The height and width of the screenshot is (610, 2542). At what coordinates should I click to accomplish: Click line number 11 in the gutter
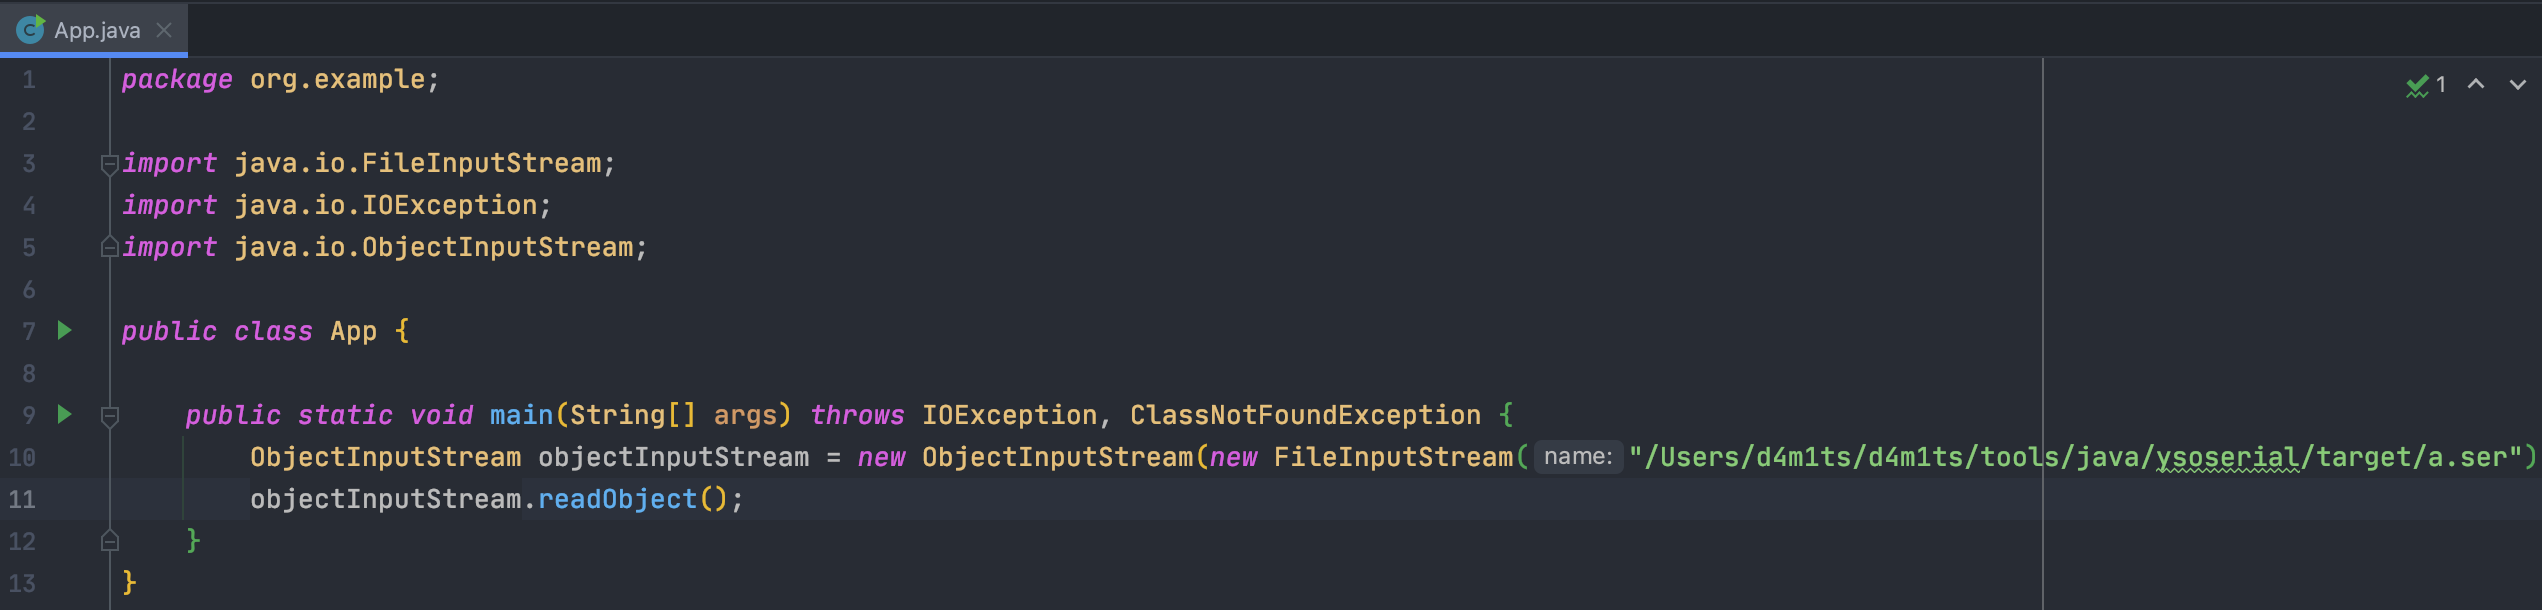coord(22,499)
